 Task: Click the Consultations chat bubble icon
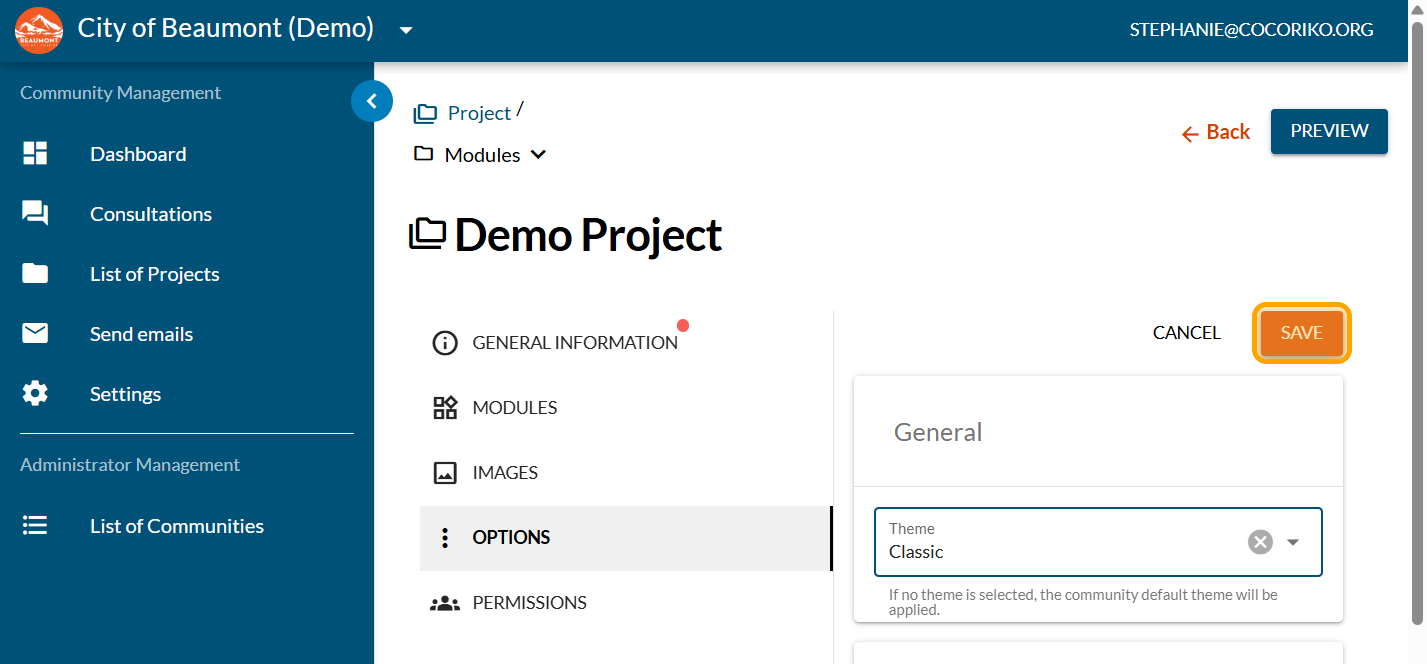tap(35, 214)
